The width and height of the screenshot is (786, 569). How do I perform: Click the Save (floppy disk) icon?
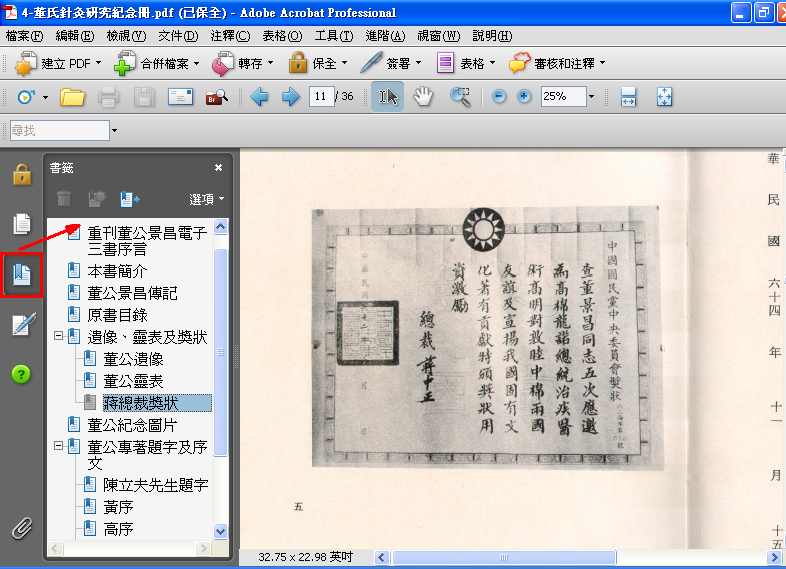point(144,97)
